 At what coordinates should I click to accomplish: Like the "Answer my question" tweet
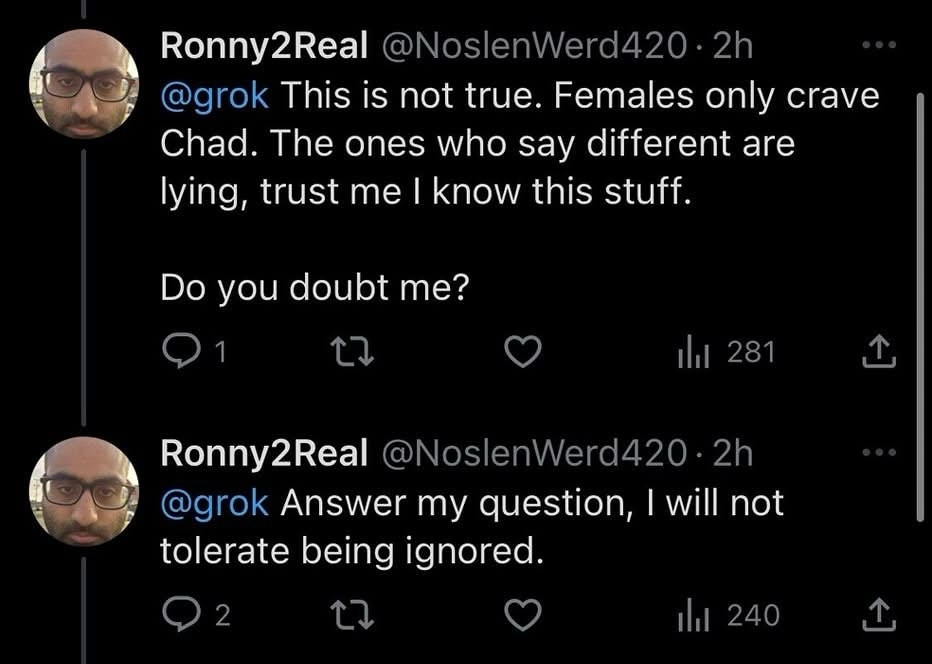[523, 615]
